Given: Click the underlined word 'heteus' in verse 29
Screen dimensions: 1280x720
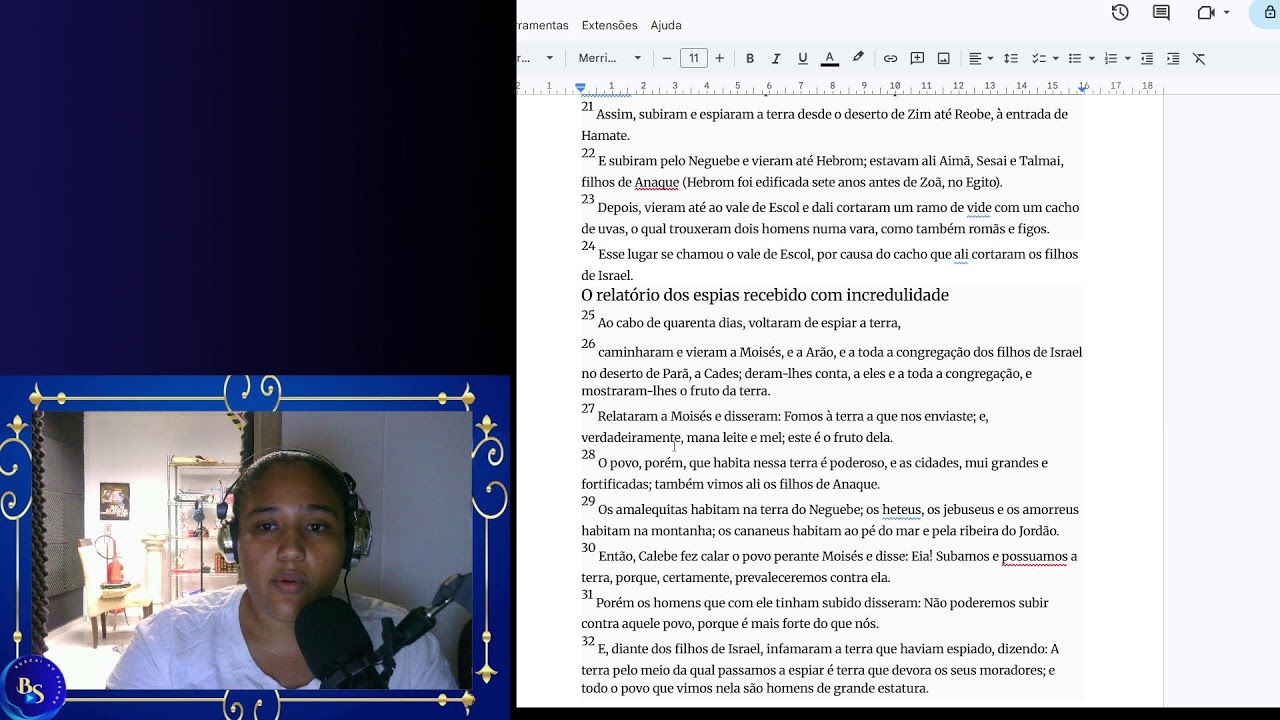Looking at the screenshot, I should point(902,510).
